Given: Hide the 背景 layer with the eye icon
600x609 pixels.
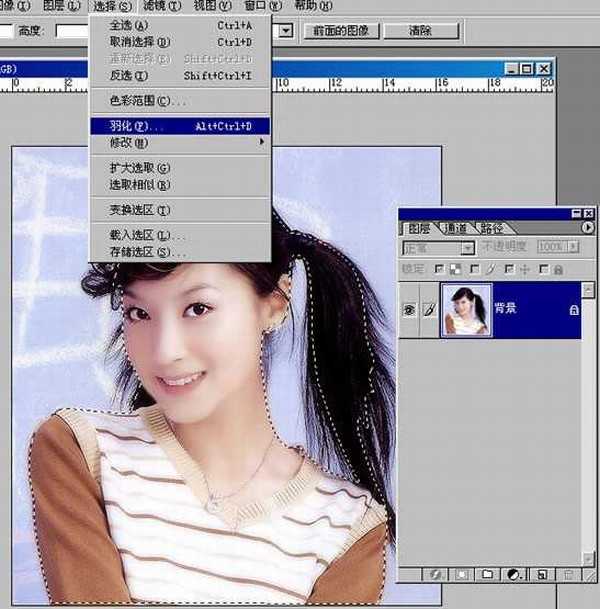Looking at the screenshot, I should (409, 310).
